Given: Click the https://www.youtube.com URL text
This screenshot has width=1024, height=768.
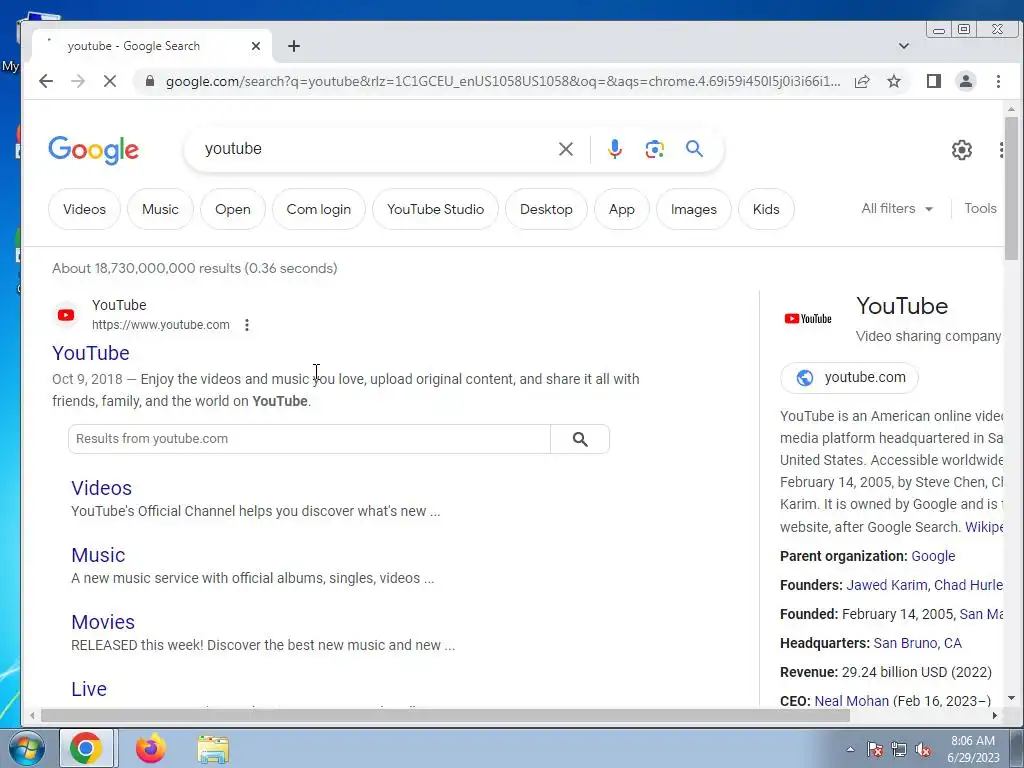Looking at the screenshot, I should [161, 325].
